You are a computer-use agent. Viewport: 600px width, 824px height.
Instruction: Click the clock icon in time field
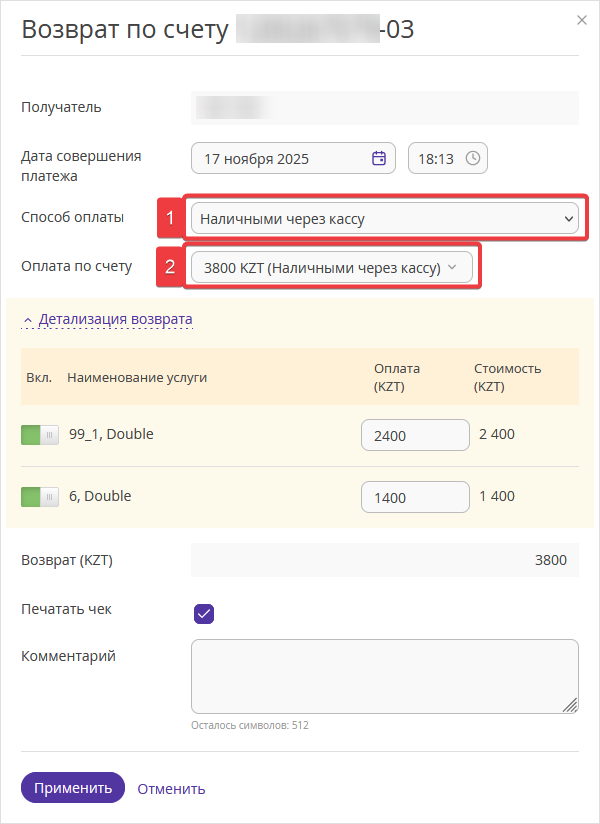473,158
